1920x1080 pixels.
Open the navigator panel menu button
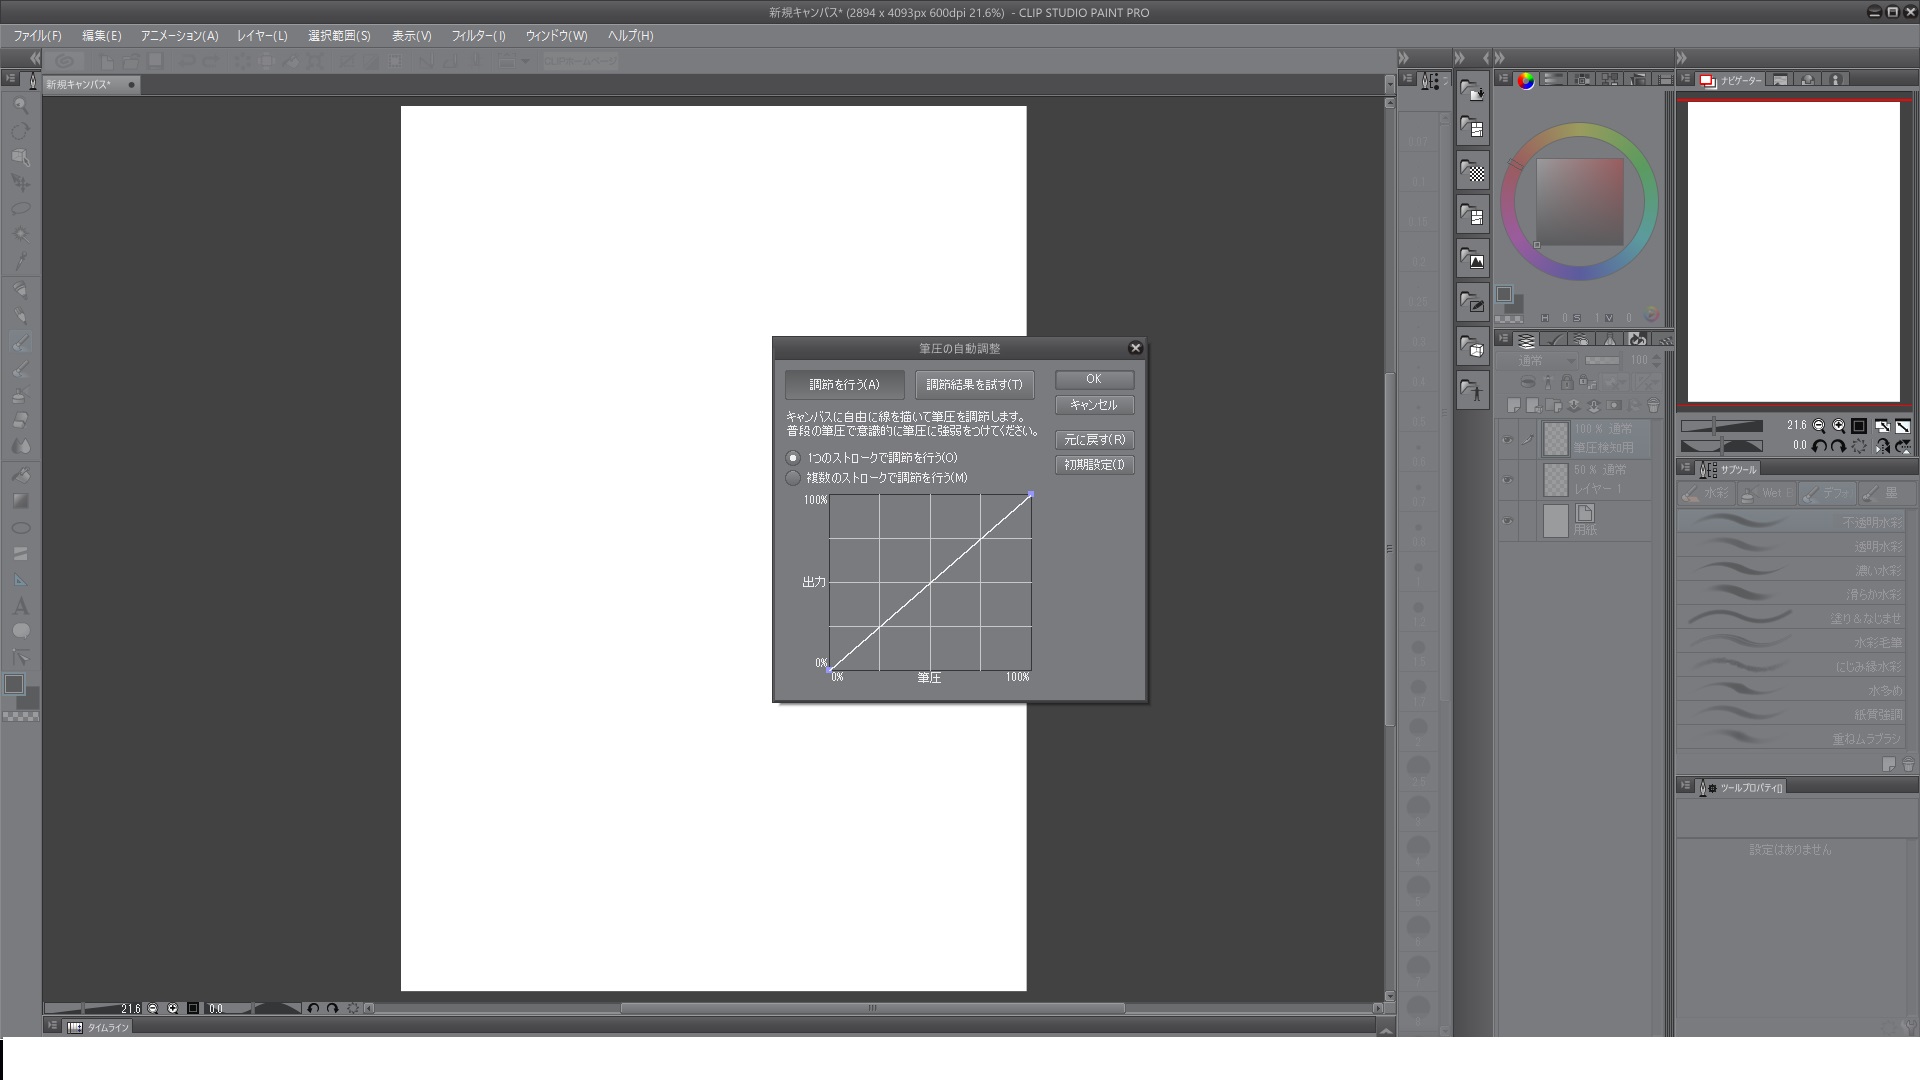pos(1686,79)
